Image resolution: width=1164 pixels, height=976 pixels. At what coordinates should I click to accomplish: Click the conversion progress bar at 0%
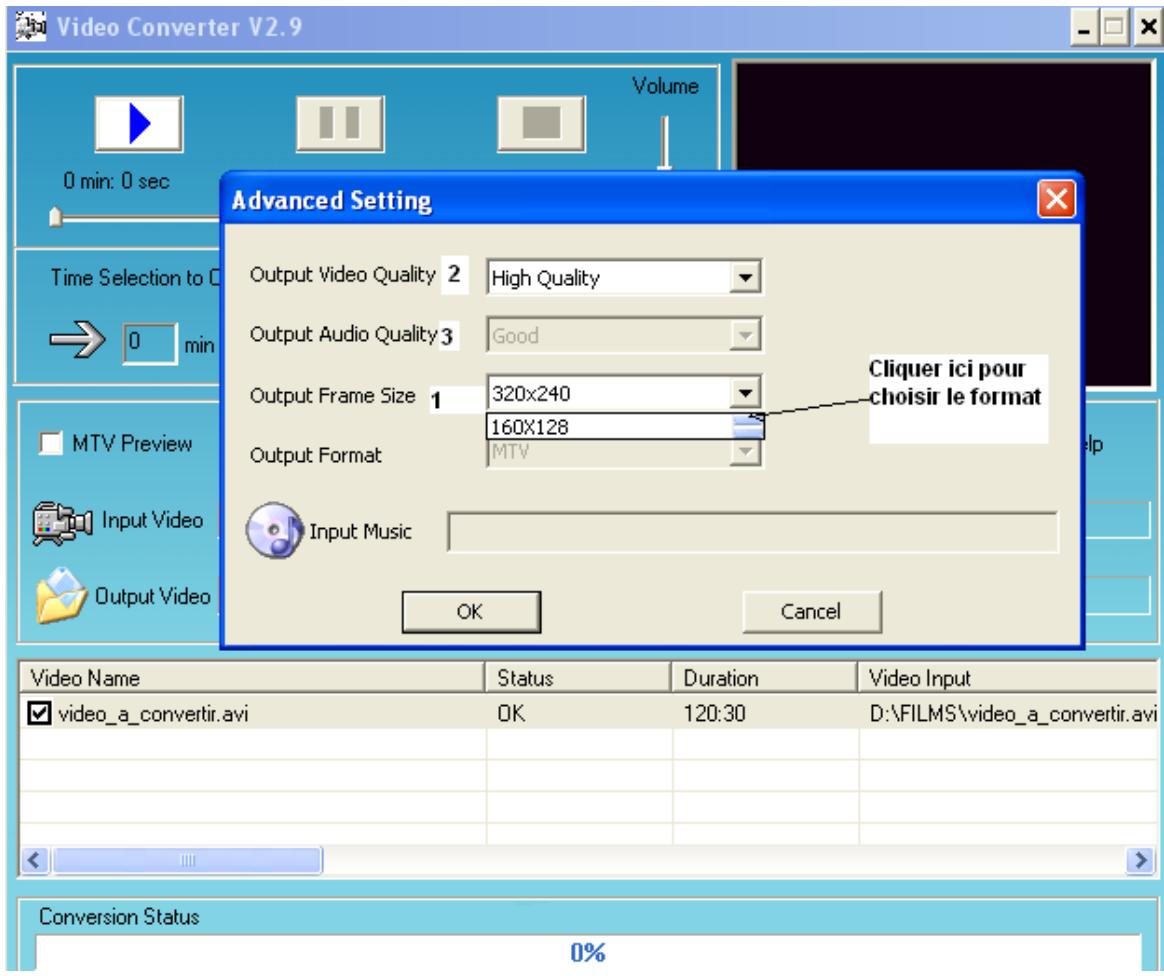click(588, 952)
